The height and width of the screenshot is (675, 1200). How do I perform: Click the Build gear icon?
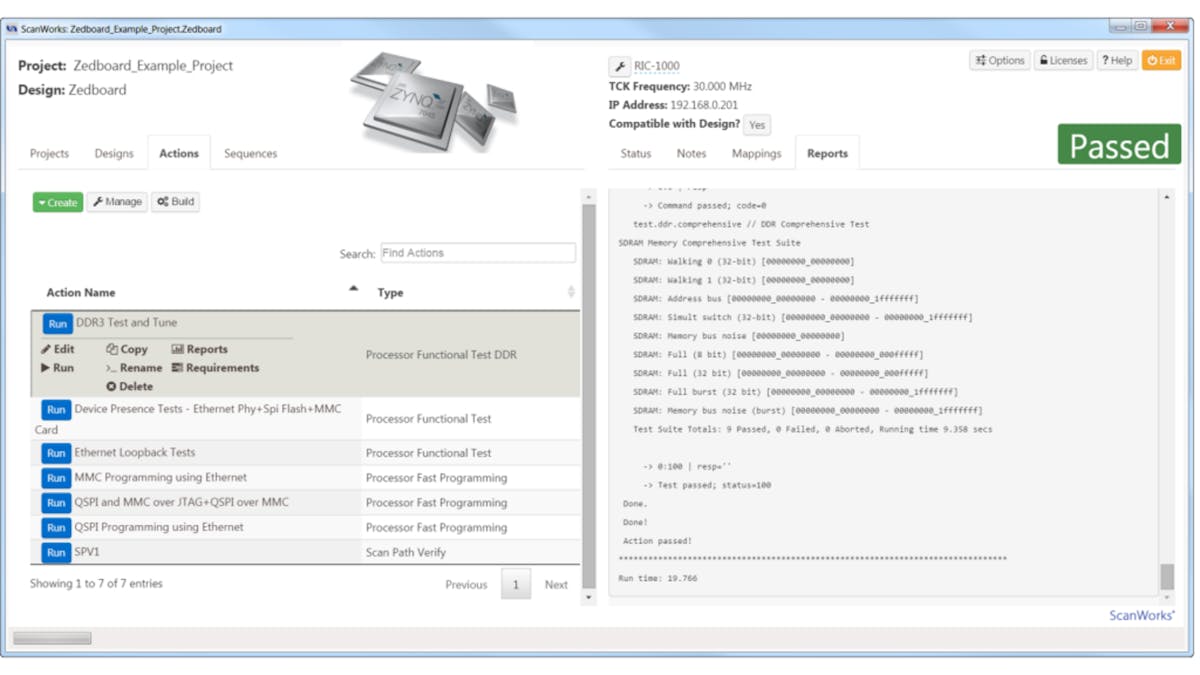coord(162,201)
